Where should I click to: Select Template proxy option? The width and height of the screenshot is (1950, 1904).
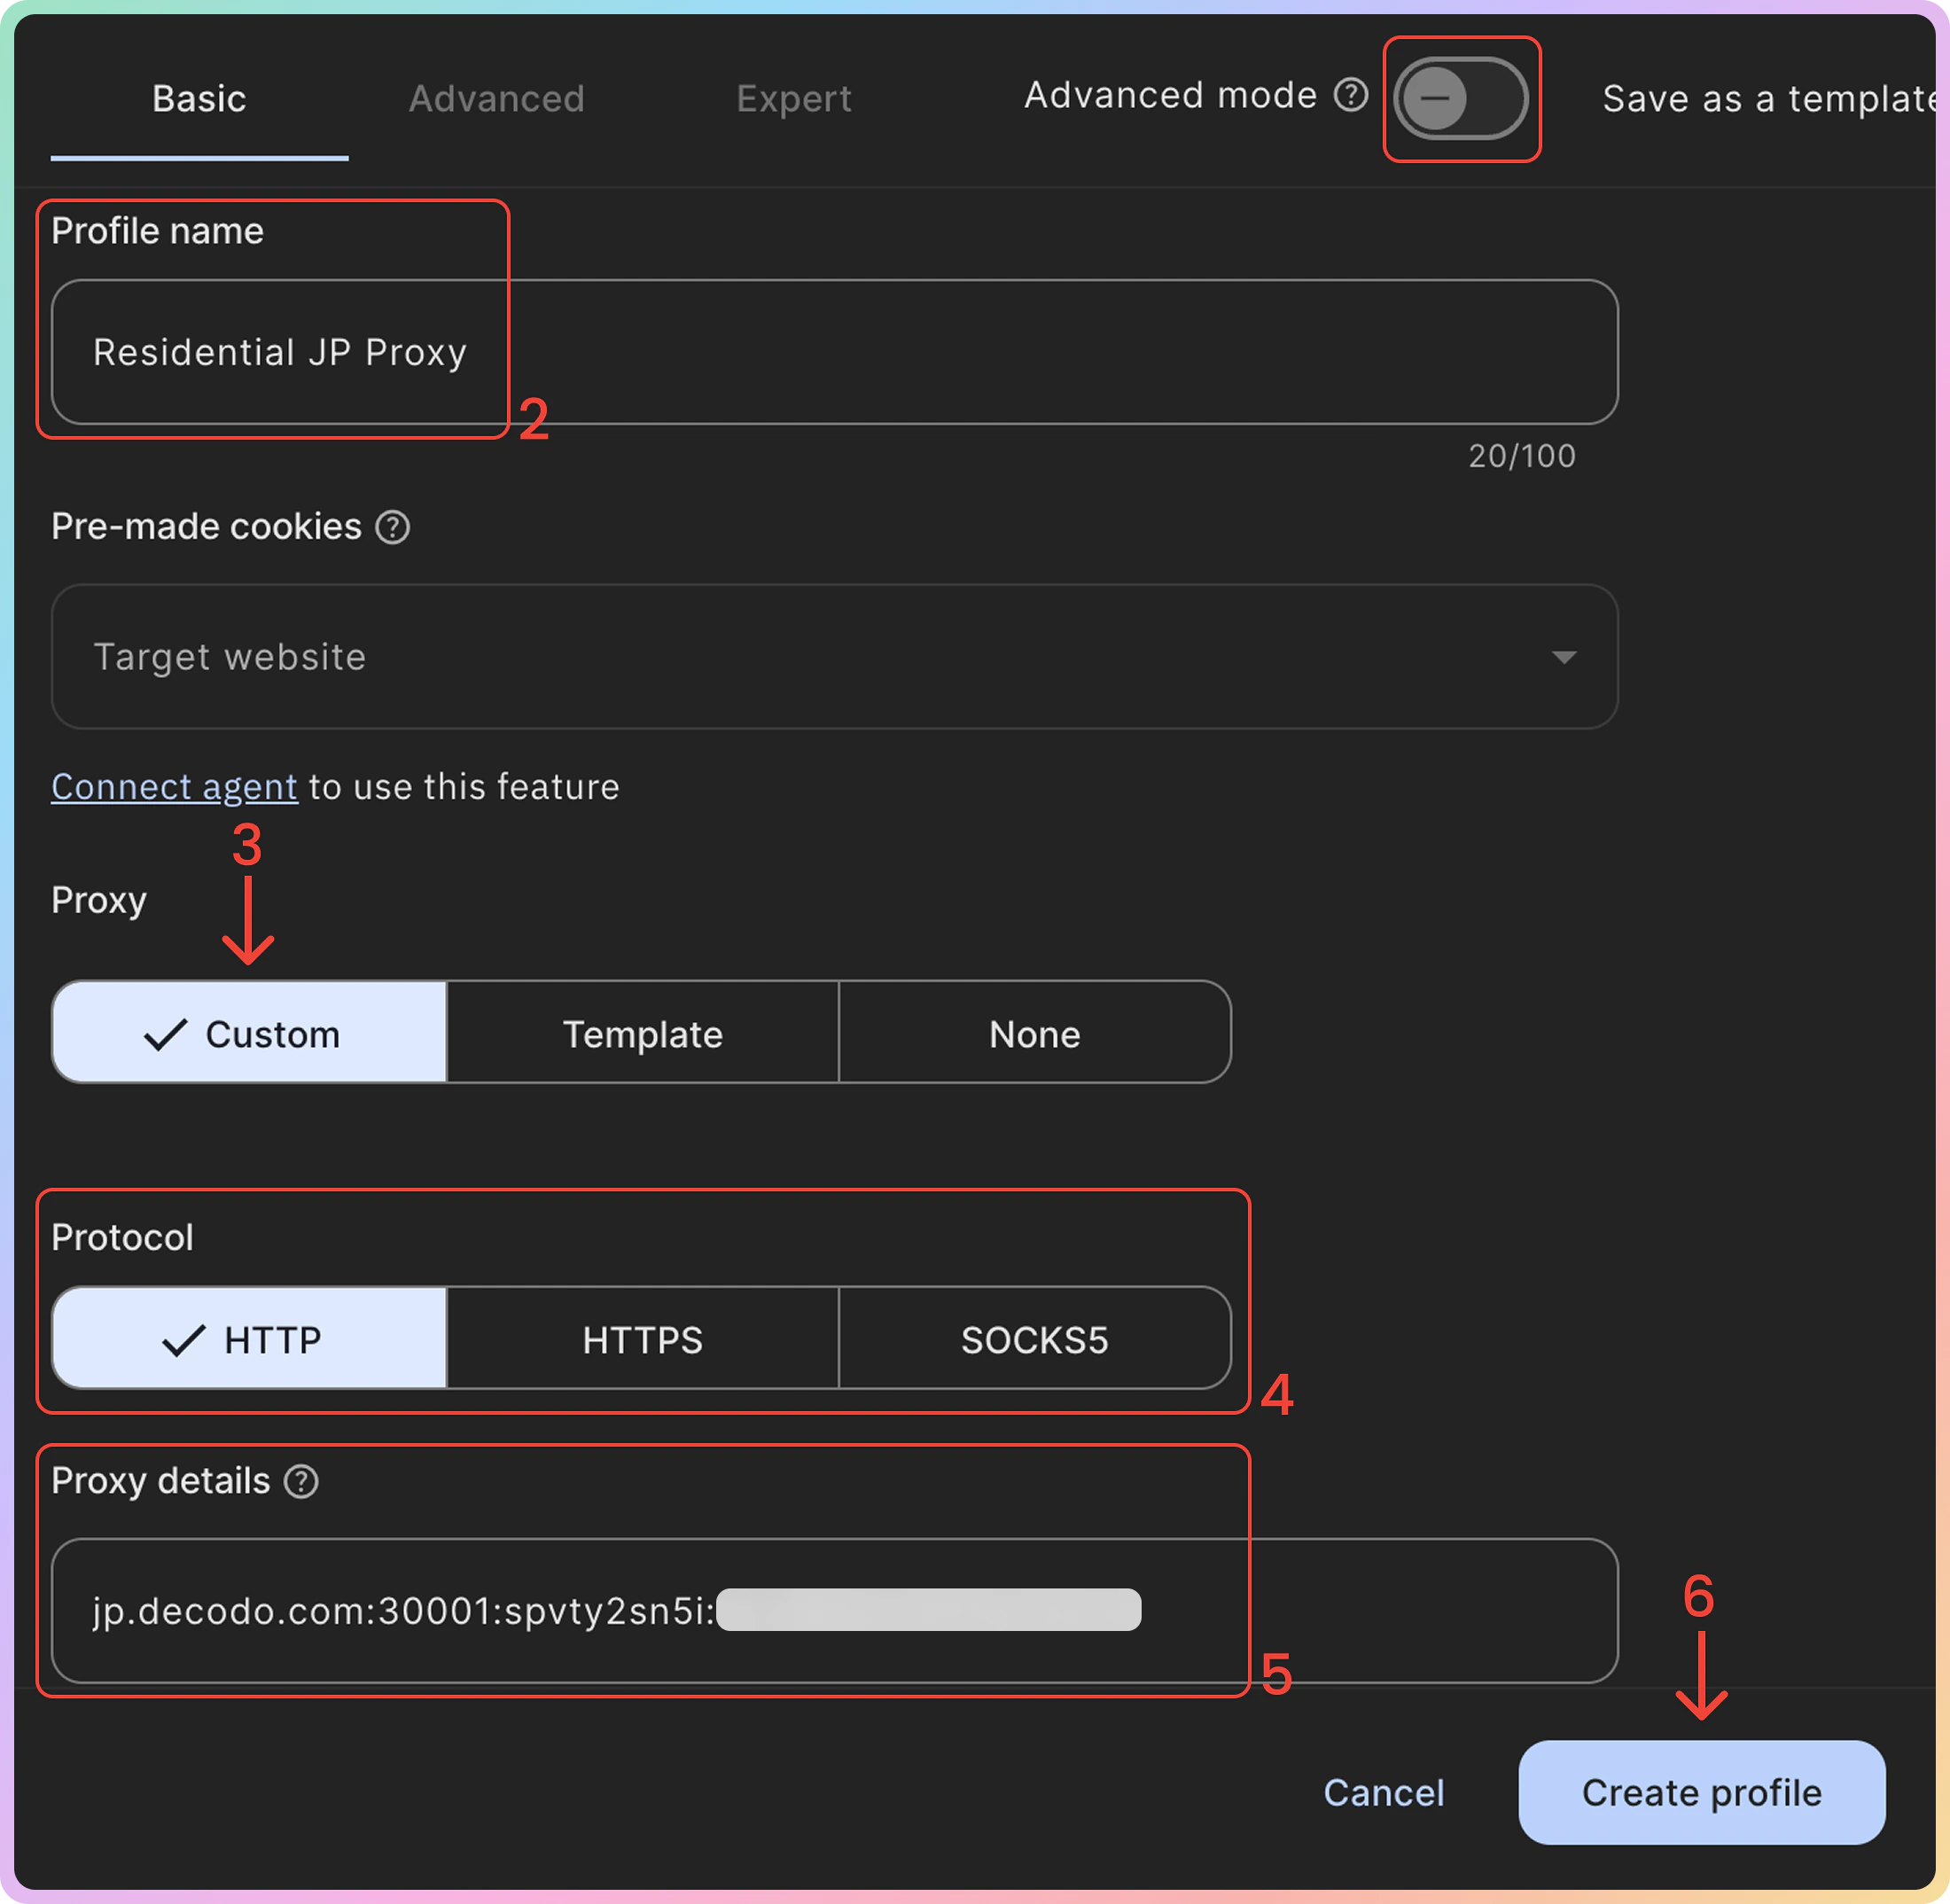tap(642, 1033)
